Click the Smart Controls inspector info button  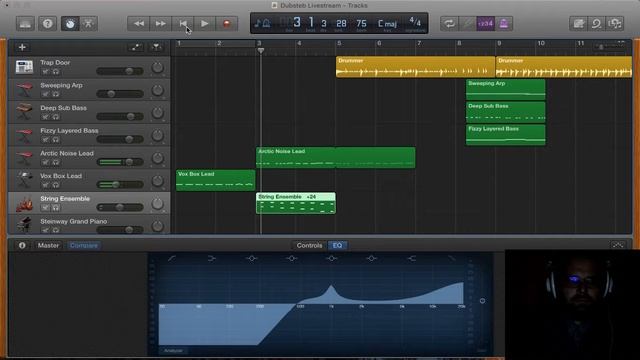(x=22, y=245)
